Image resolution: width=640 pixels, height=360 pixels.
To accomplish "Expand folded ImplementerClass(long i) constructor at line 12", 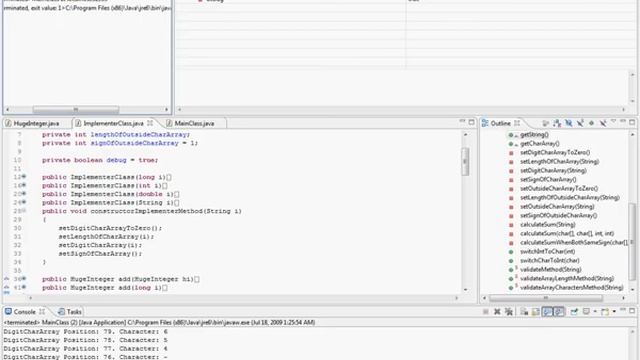I will pos(24,177).
